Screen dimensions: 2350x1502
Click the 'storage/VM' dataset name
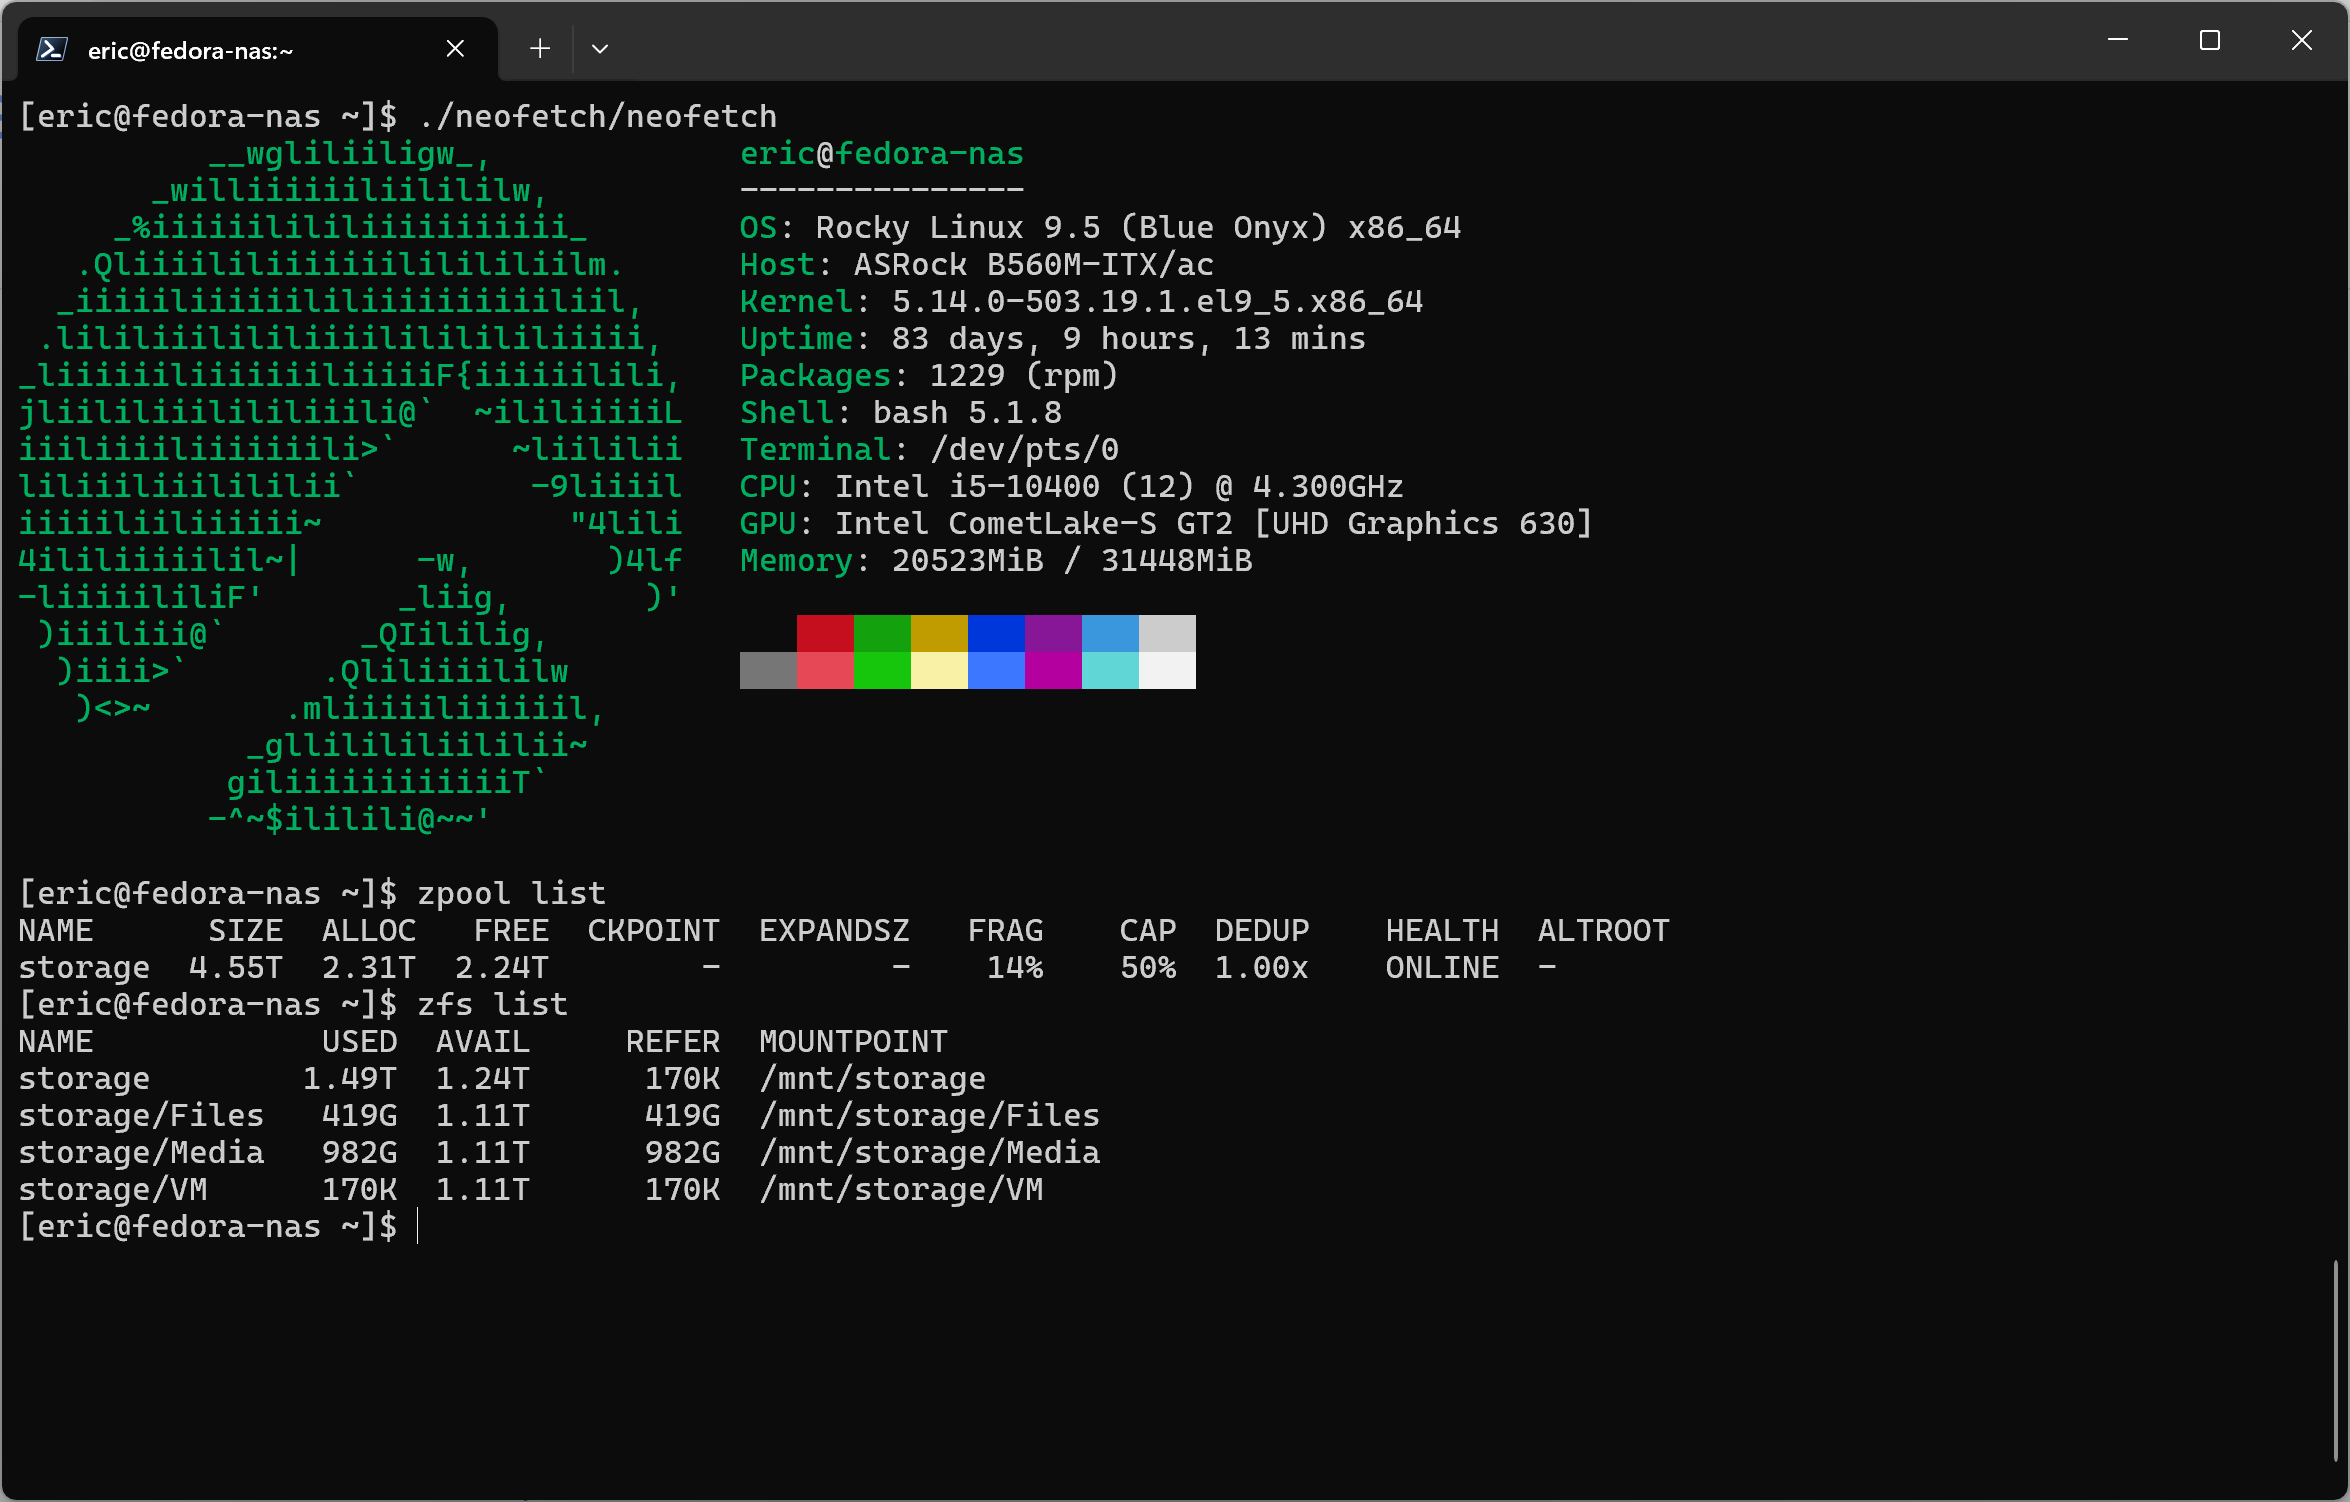[x=113, y=1189]
